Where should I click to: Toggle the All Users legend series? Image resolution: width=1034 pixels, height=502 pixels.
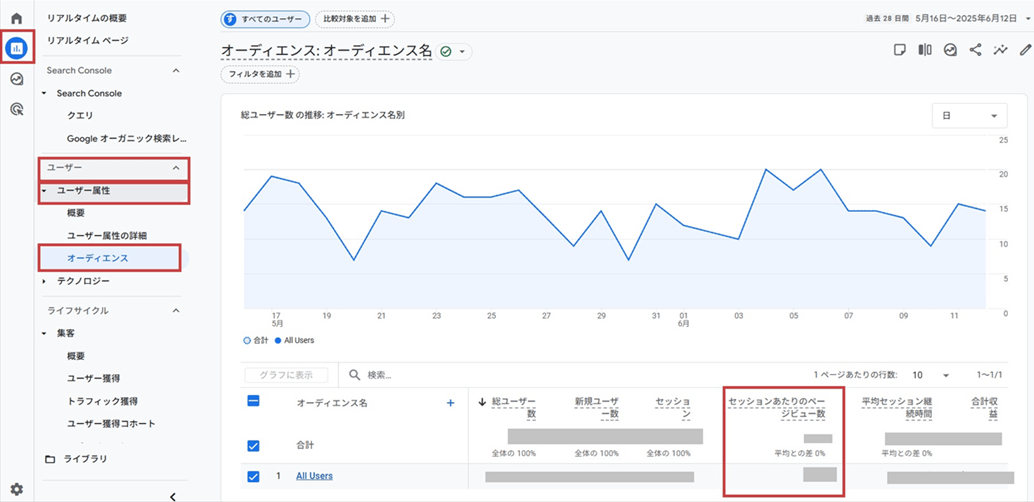pos(294,340)
